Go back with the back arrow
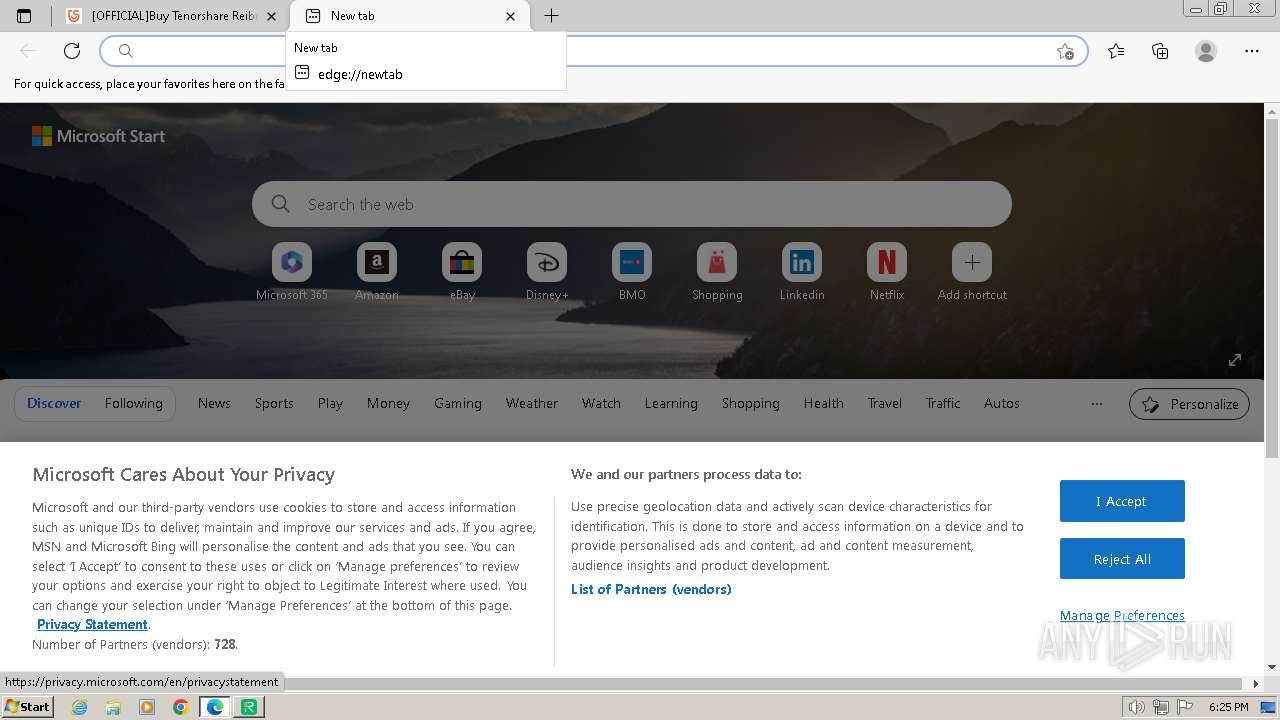The height and width of the screenshot is (720, 1280). tap(28, 51)
